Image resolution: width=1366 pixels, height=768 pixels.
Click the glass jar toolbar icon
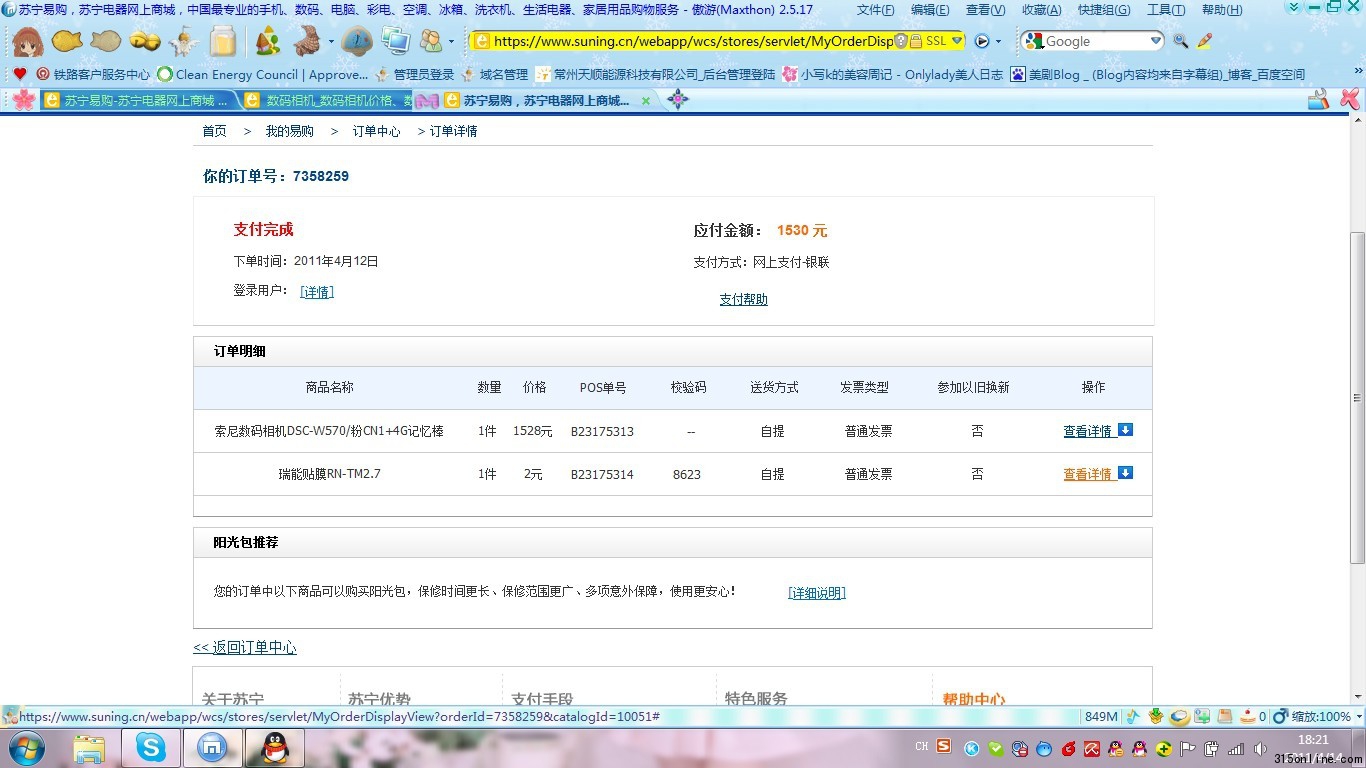[x=223, y=41]
